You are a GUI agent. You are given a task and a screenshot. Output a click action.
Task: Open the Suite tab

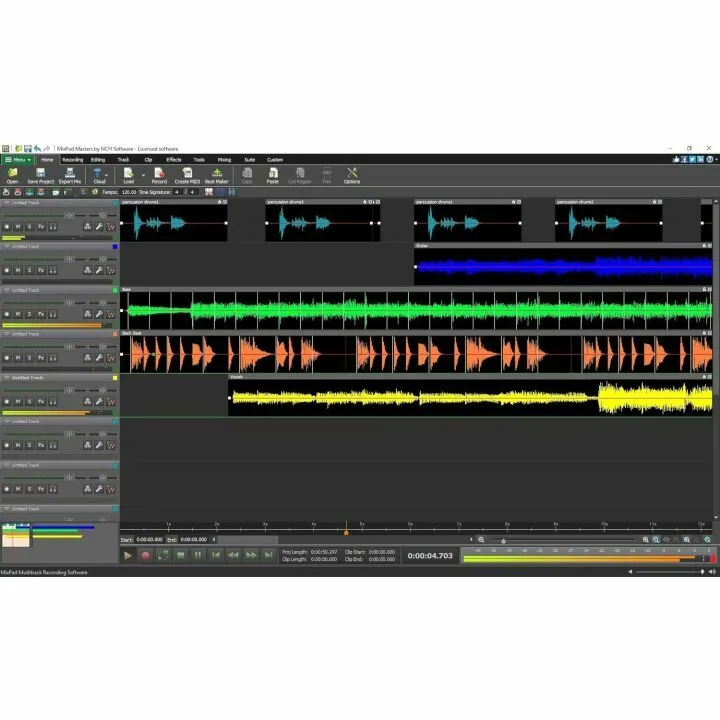tap(249, 160)
